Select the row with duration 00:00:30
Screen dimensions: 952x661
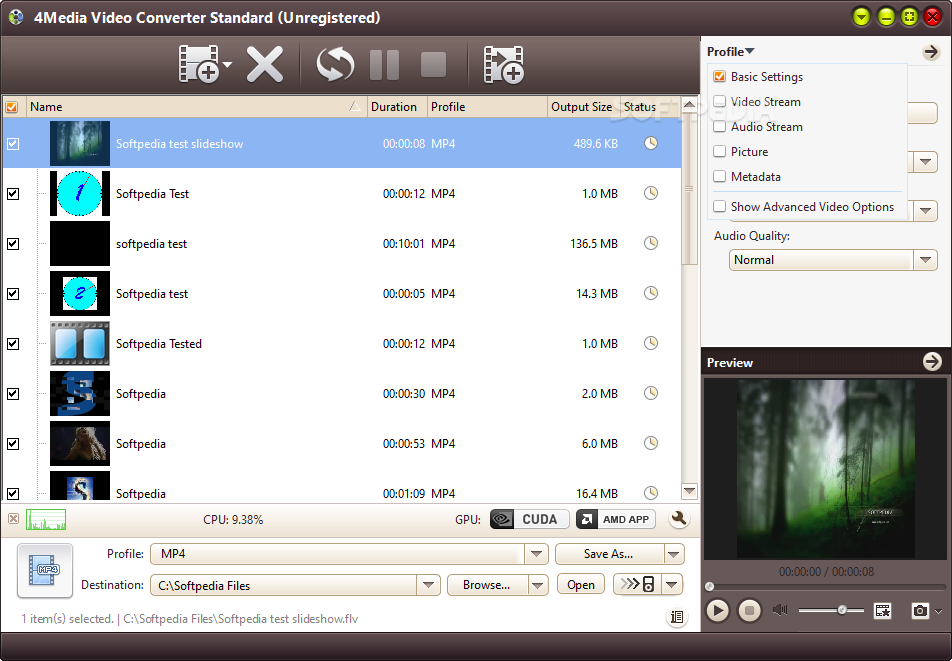click(x=342, y=394)
